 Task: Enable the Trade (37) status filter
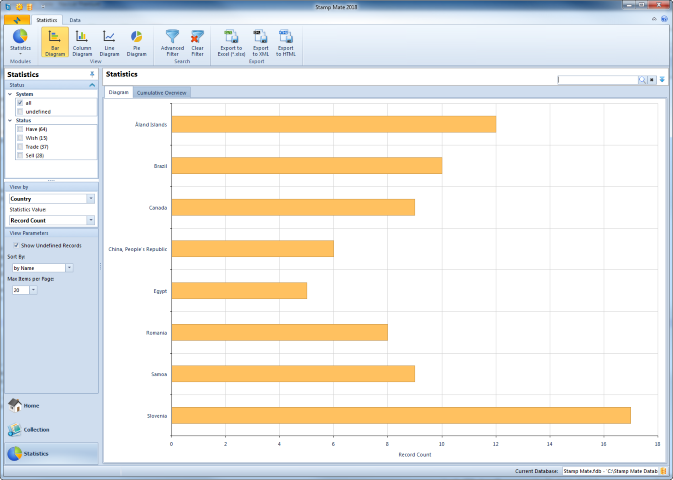click(20, 147)
